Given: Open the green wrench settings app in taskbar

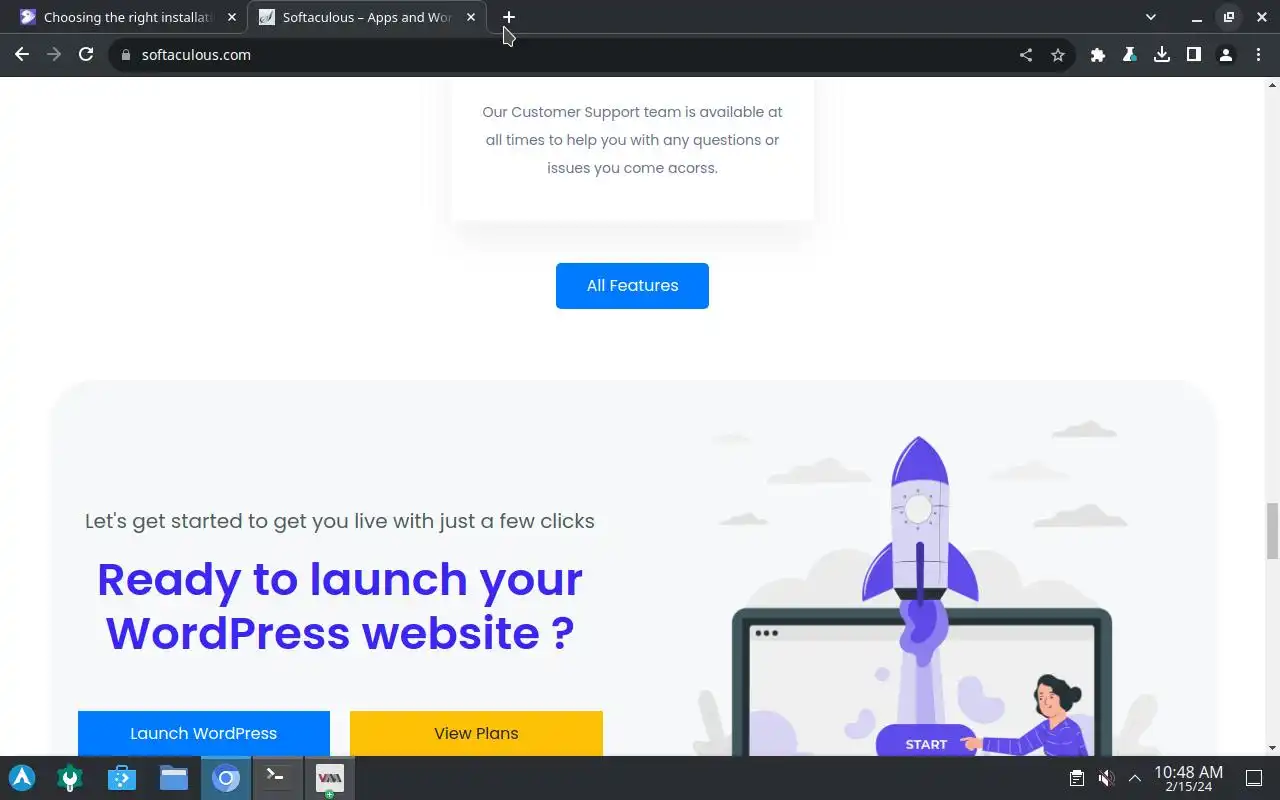Looking at the screenshot, I should [70, 778].
